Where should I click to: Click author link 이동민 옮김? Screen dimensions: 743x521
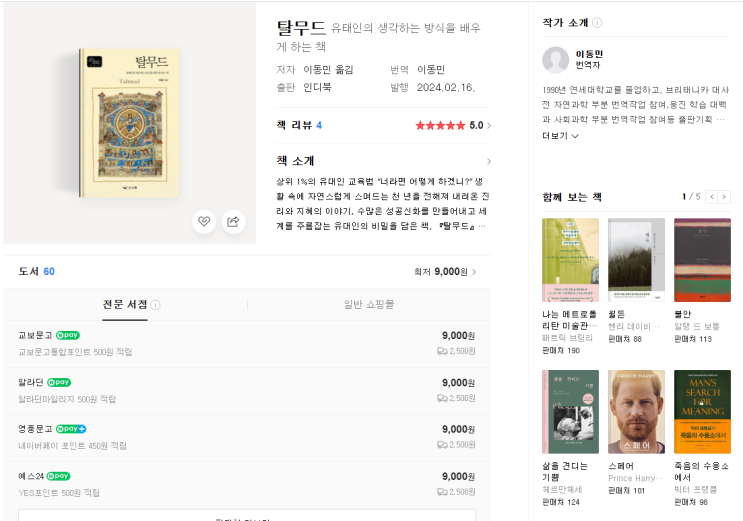(x=328, y=70)
